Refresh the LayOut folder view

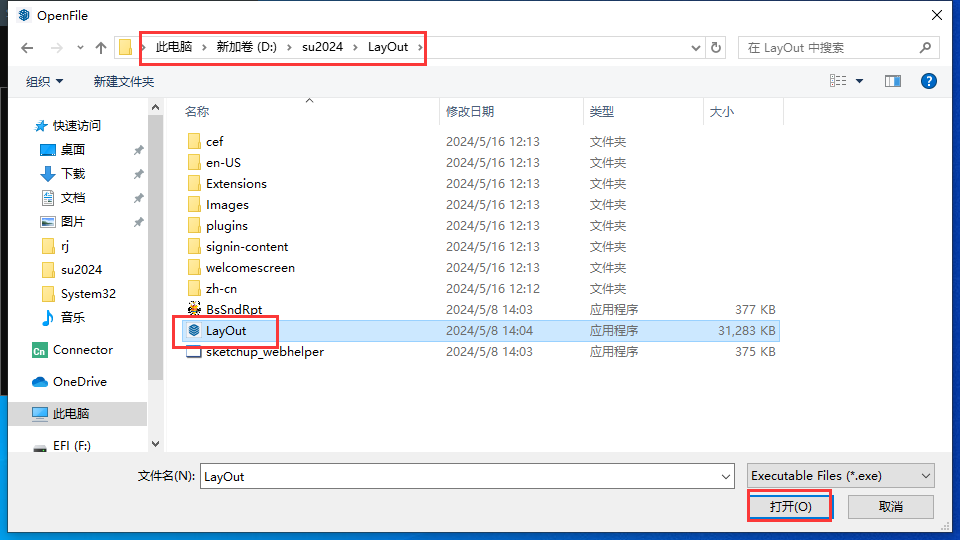pyautogui.click(x=716, y=48)
